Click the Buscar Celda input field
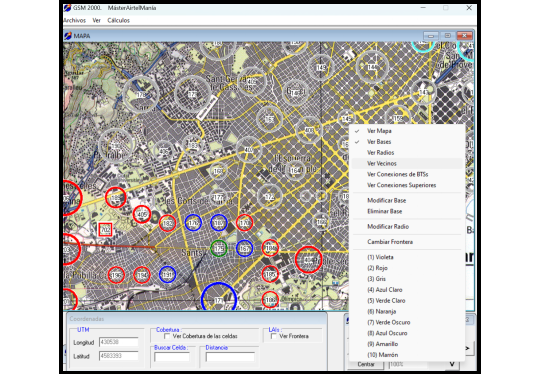540x374 pixels. (172, 357)
